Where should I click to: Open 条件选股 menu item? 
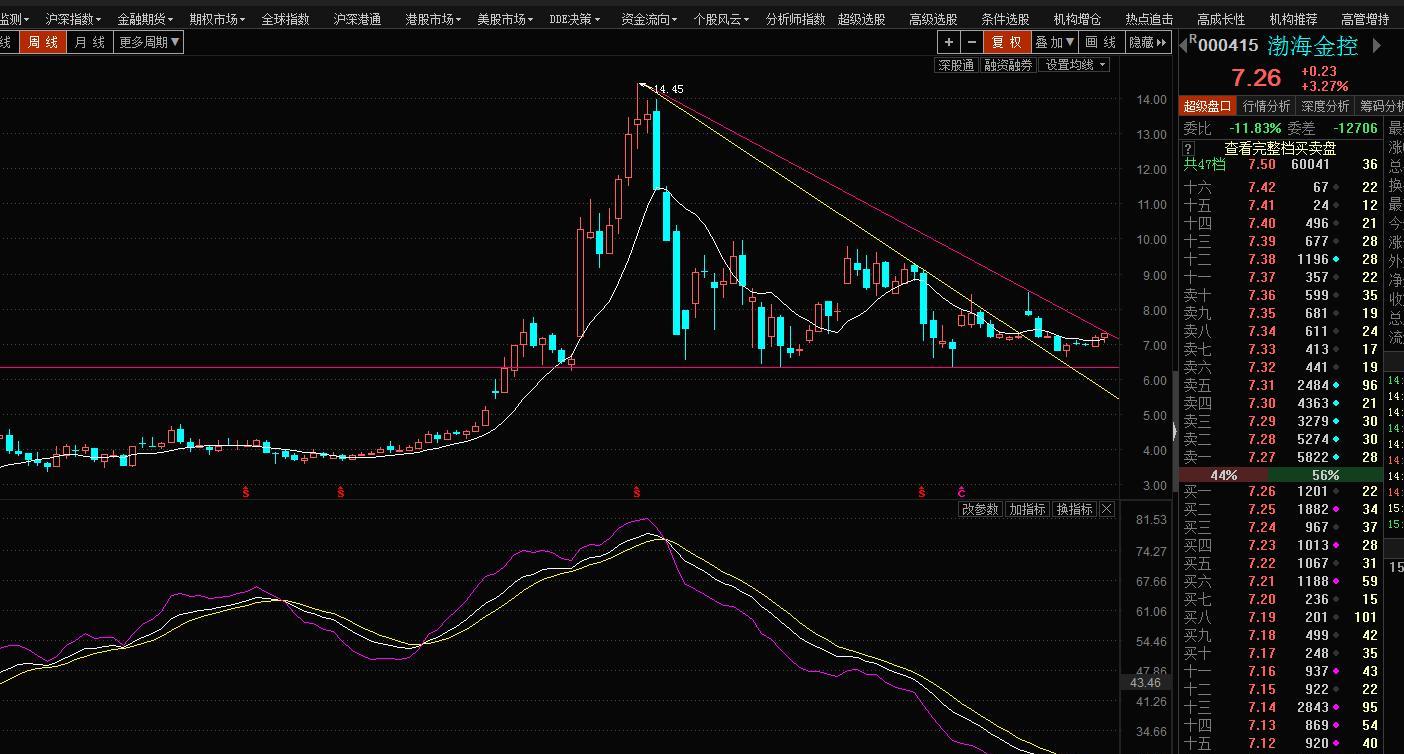[1005, 19]
